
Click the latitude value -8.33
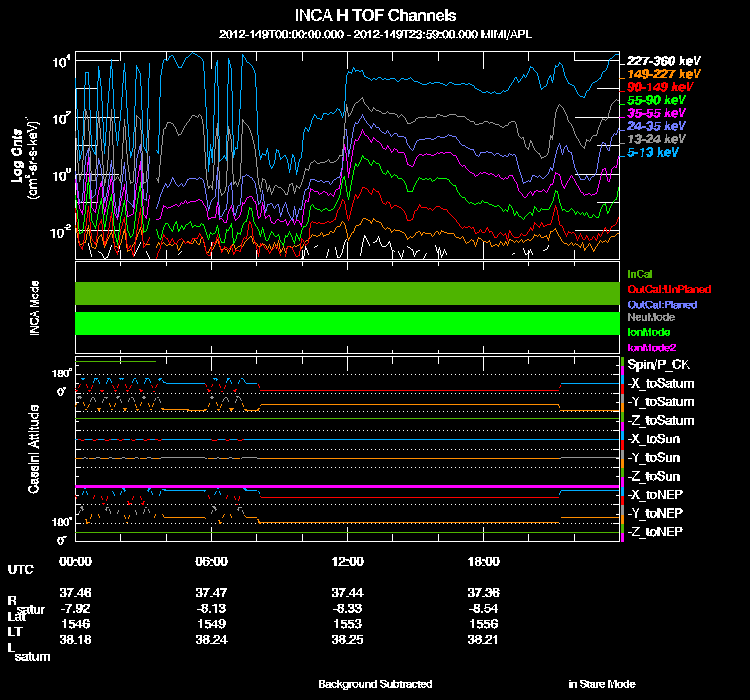coord(347,609)
